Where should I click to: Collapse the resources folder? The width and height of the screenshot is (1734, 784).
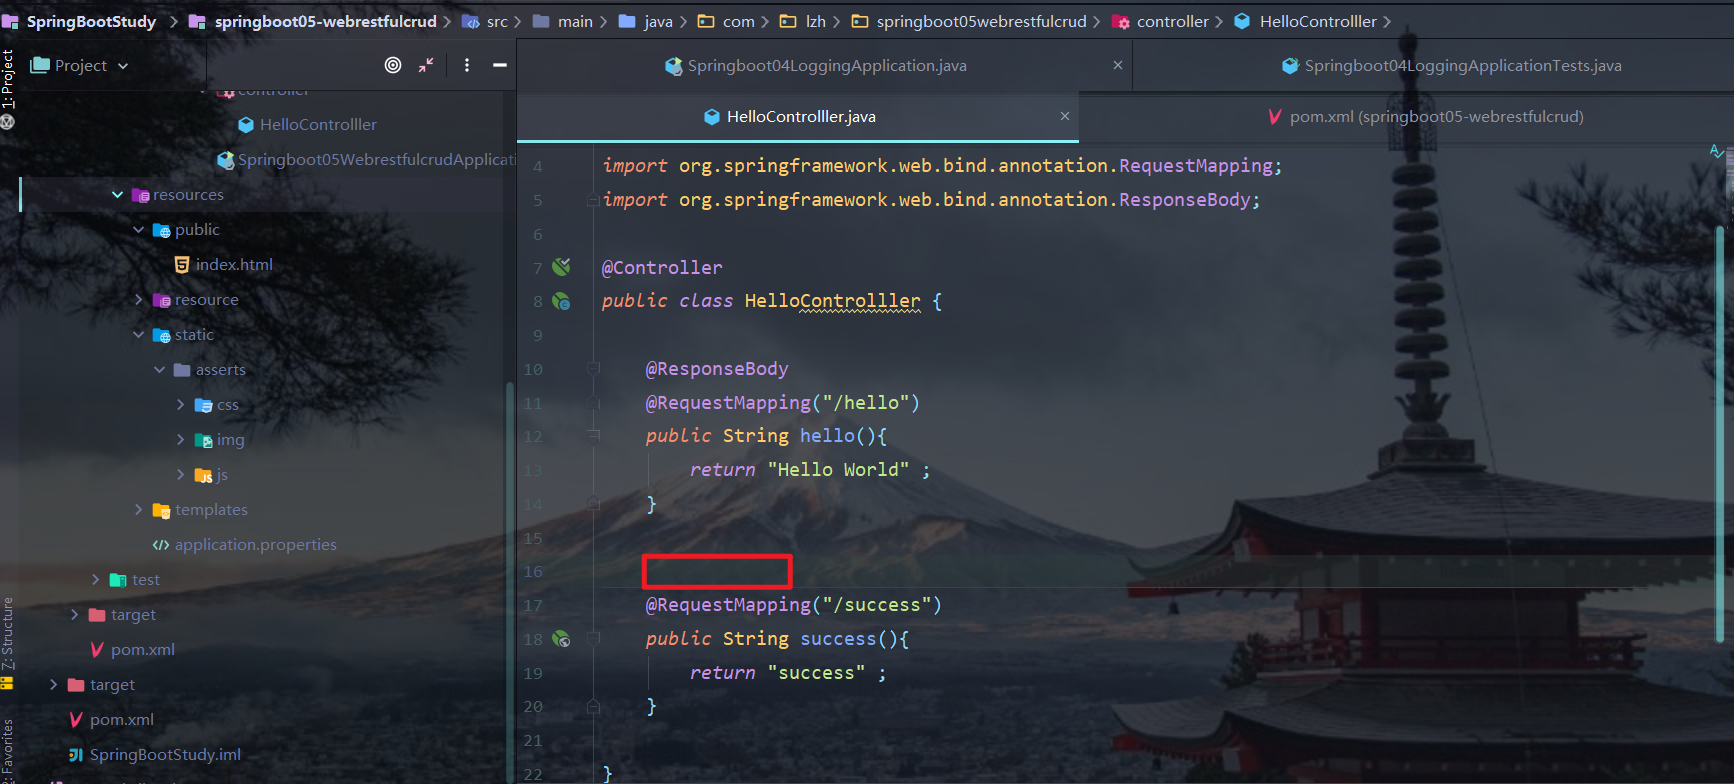[x=118, y=194]
